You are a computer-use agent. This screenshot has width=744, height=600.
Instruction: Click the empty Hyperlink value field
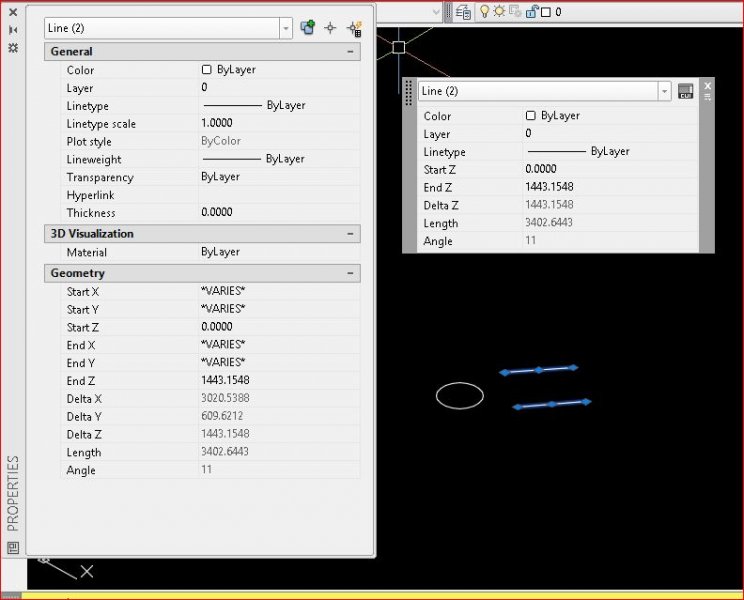[x=279, y=195]
